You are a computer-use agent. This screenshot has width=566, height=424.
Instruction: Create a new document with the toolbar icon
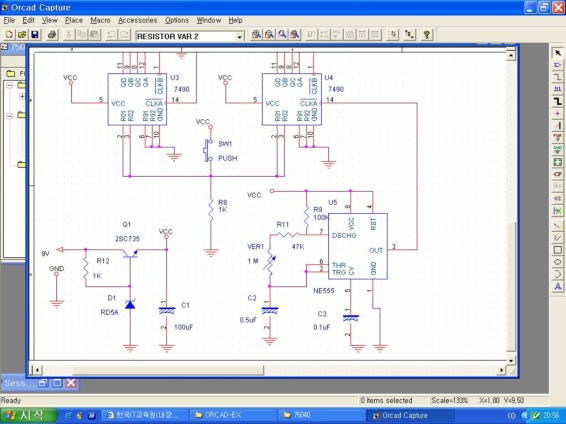click(x=9, y=35)
